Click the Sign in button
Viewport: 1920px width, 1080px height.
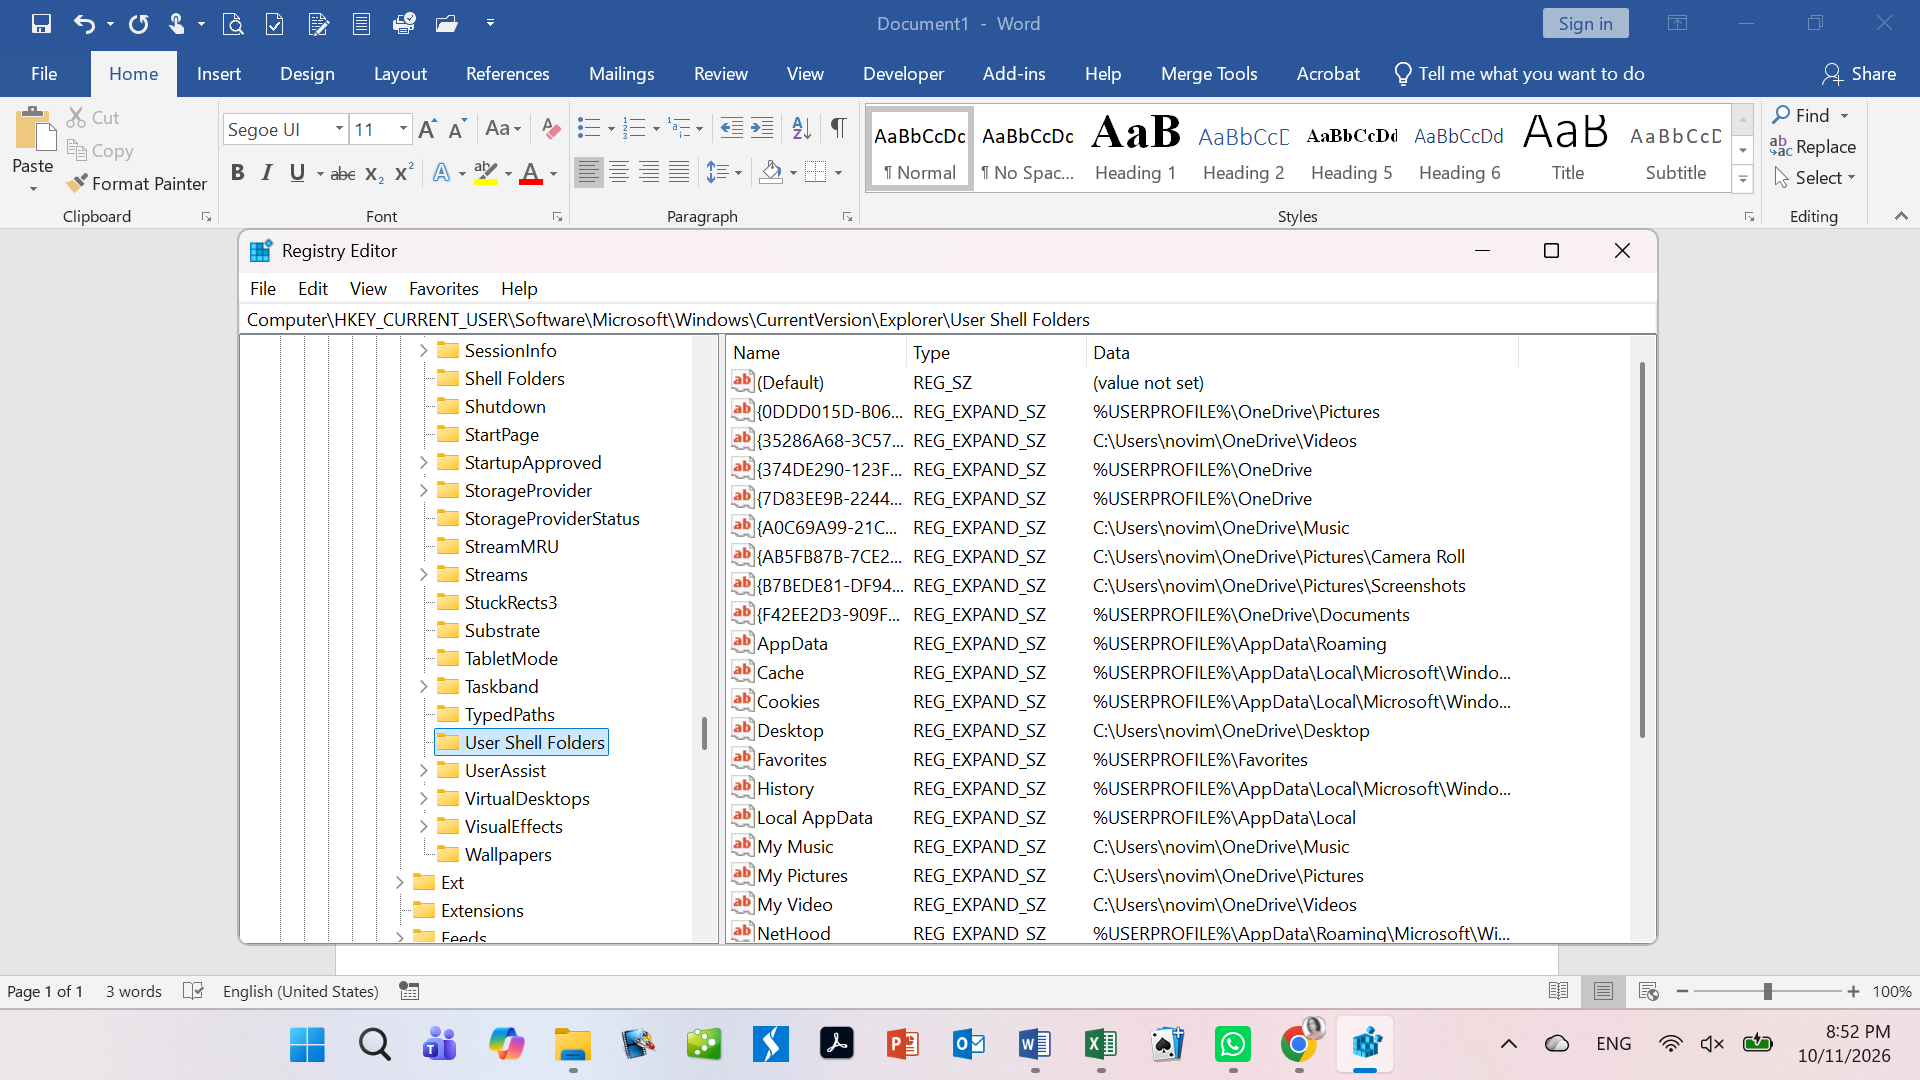pos(1585,23)
